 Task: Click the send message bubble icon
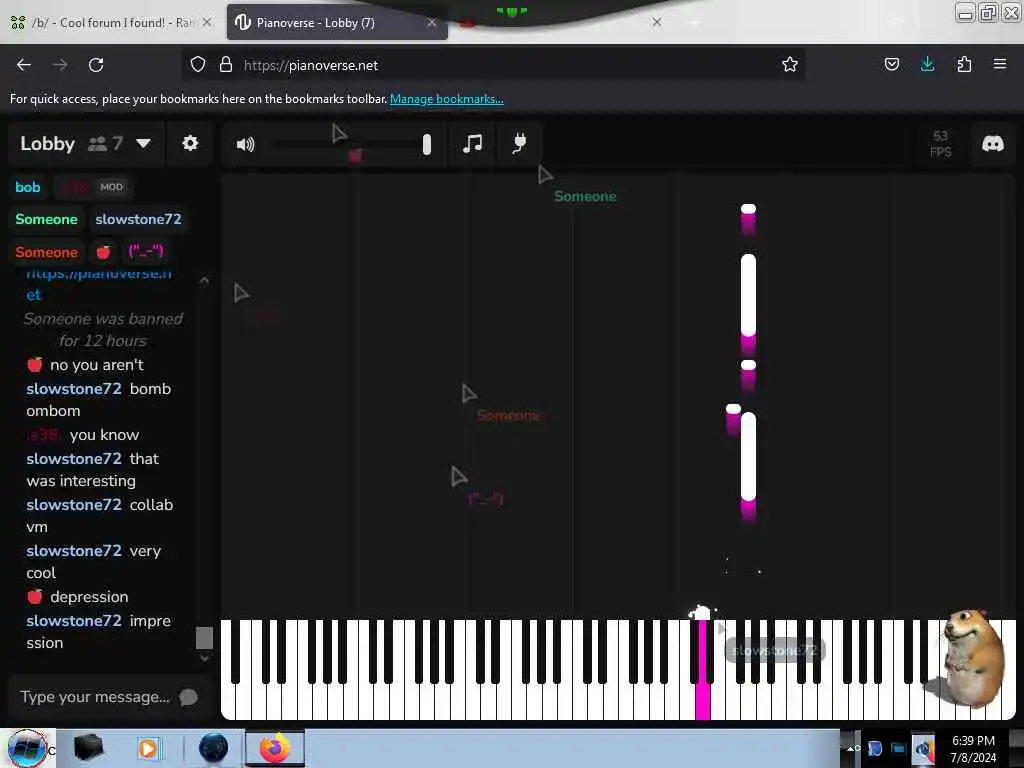pos(188,697)
